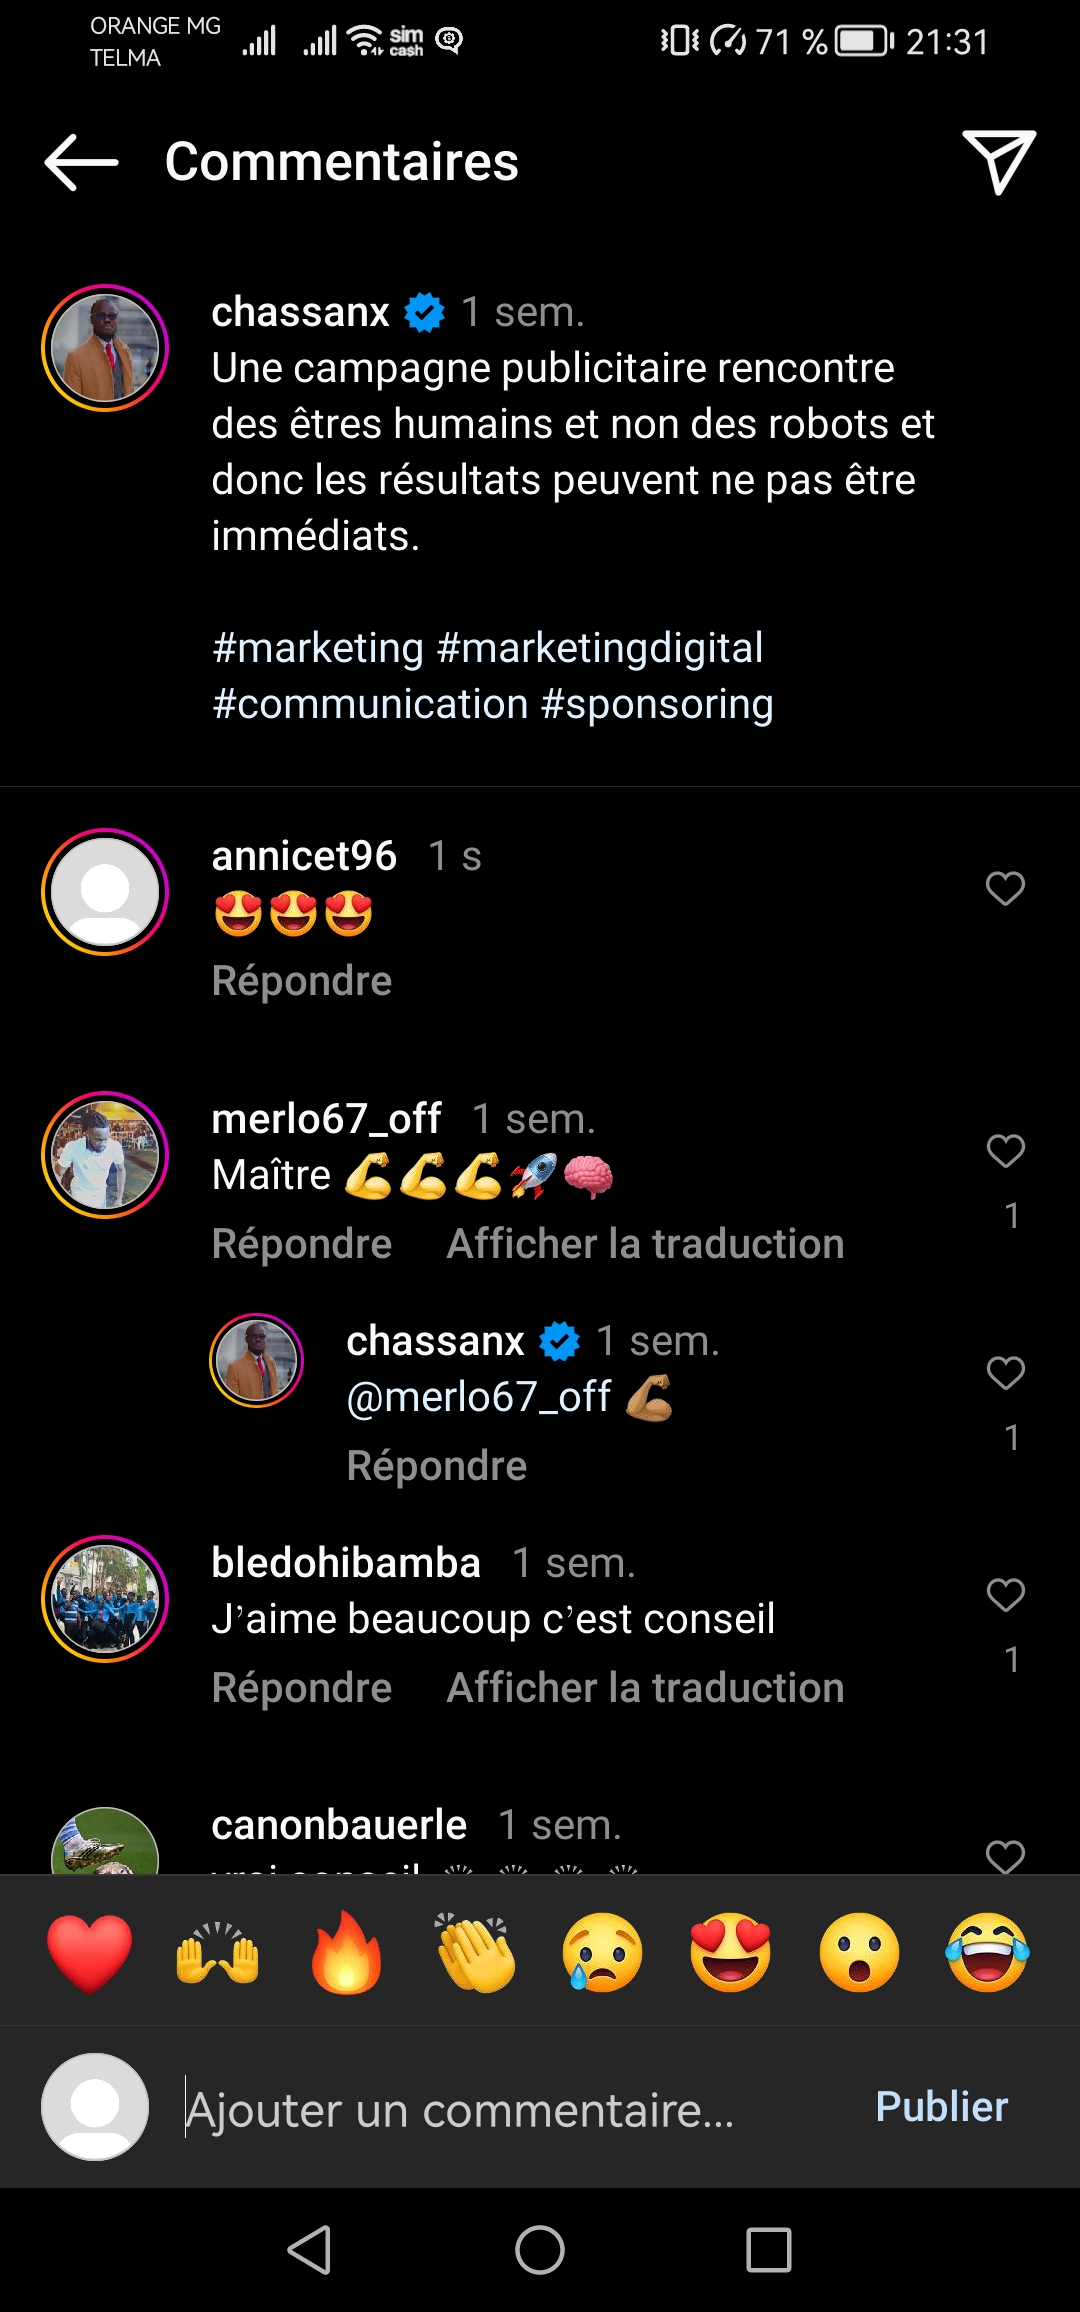The width and height of the screenshot is (1080, 2312).
Task: Like merlo67_off's Maître comment
Action: [1005, 1151]
